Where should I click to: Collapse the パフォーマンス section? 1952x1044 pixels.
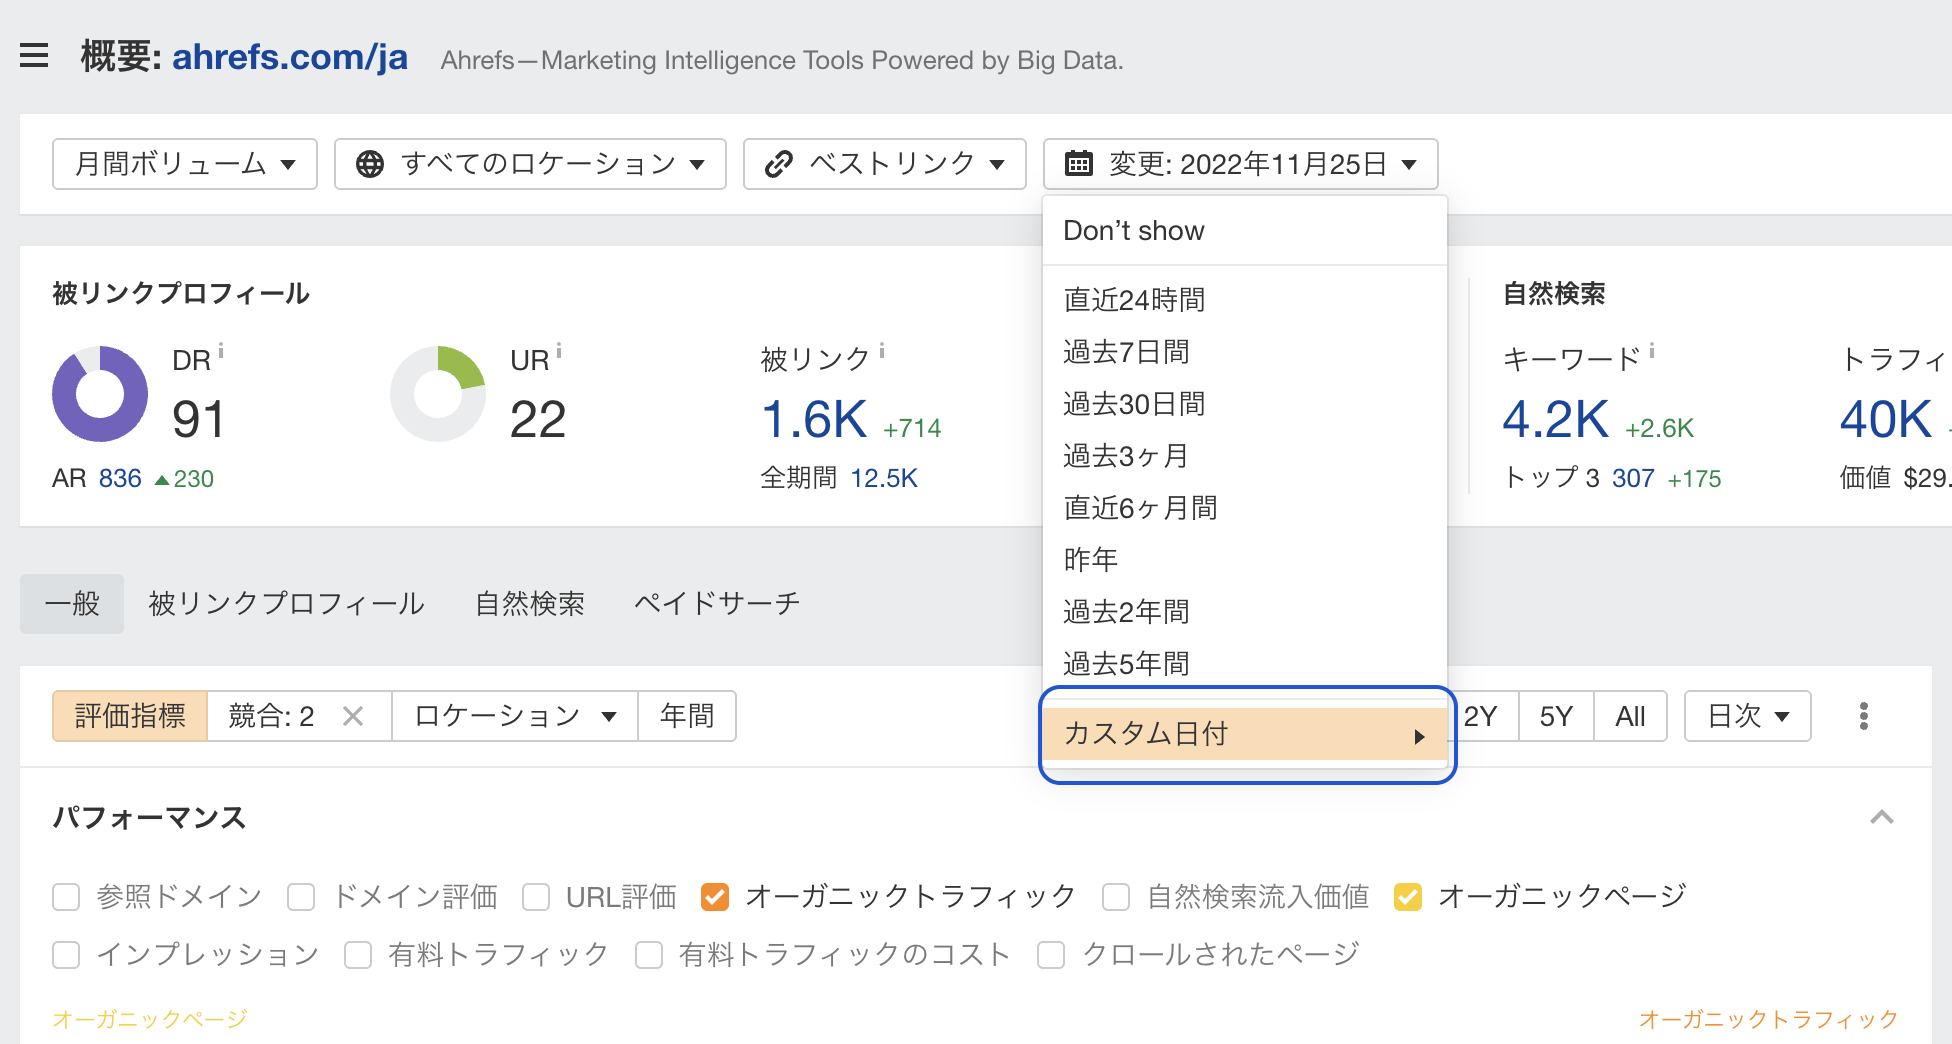click(x=1881, y=817)
